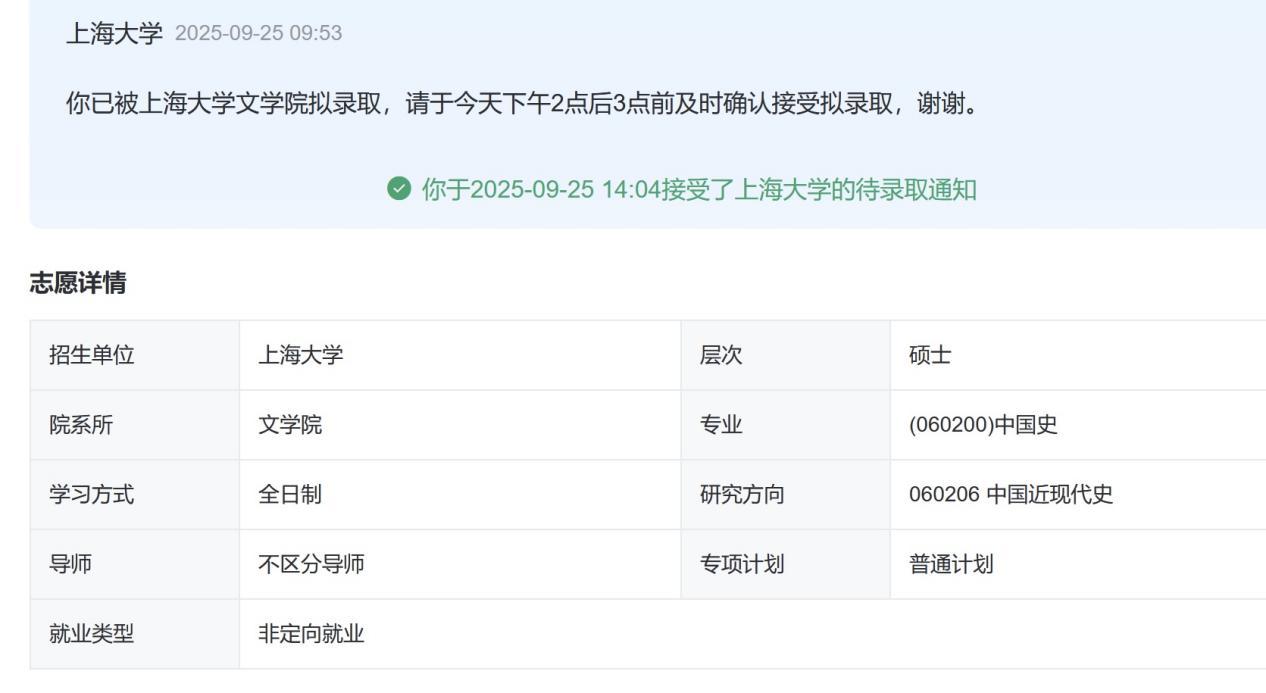Click the 不区分导师 value cell
1266x693 pixels.
[460, 565]
